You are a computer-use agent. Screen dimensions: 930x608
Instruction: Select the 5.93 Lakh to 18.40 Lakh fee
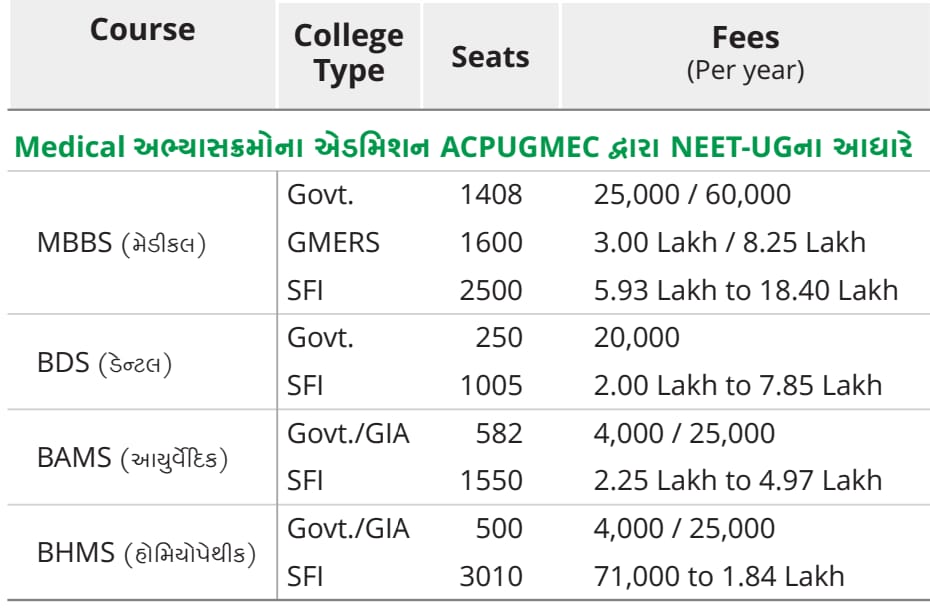point(746,291)
